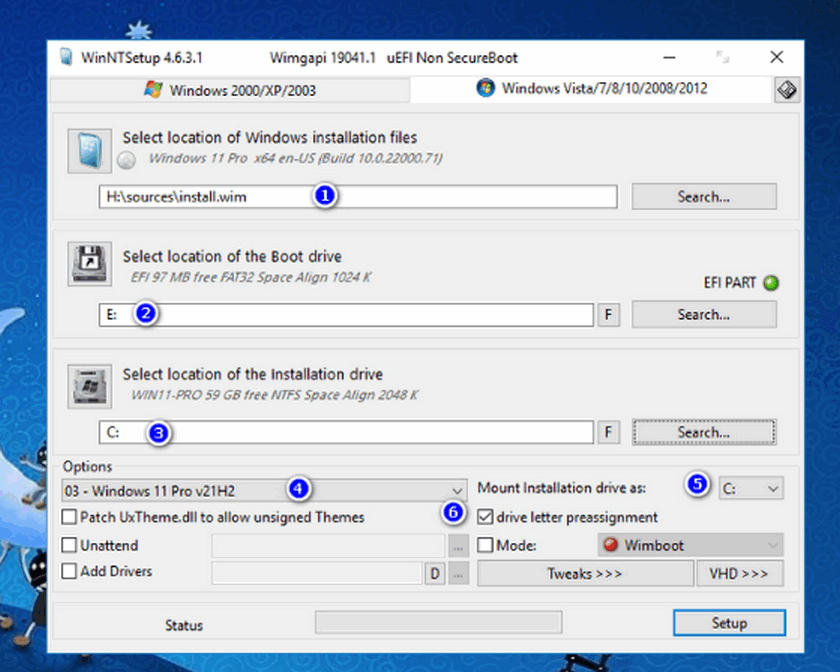The height and width of the screenshot is (672, 840).
Task: Click the Windows installation files source icon
Action: [89, 151]
